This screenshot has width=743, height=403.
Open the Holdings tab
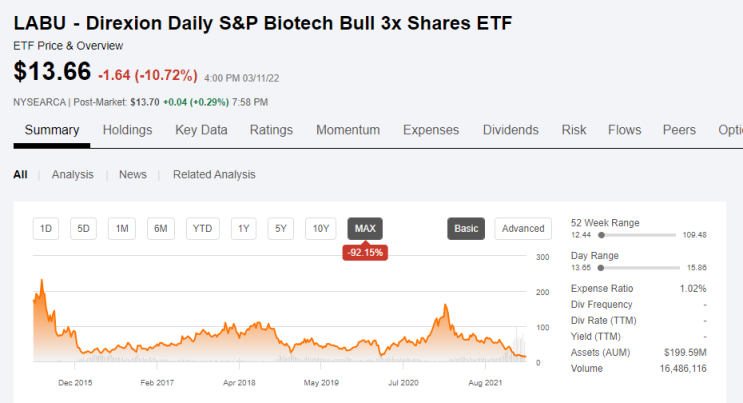(127, 130)
